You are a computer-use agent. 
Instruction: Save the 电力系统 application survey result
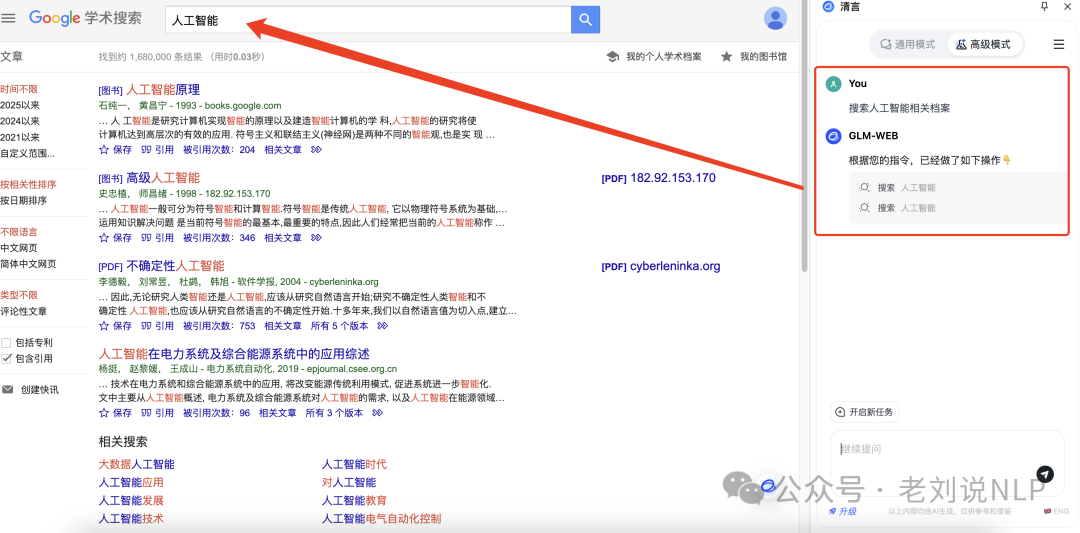(x=115, y=413)
